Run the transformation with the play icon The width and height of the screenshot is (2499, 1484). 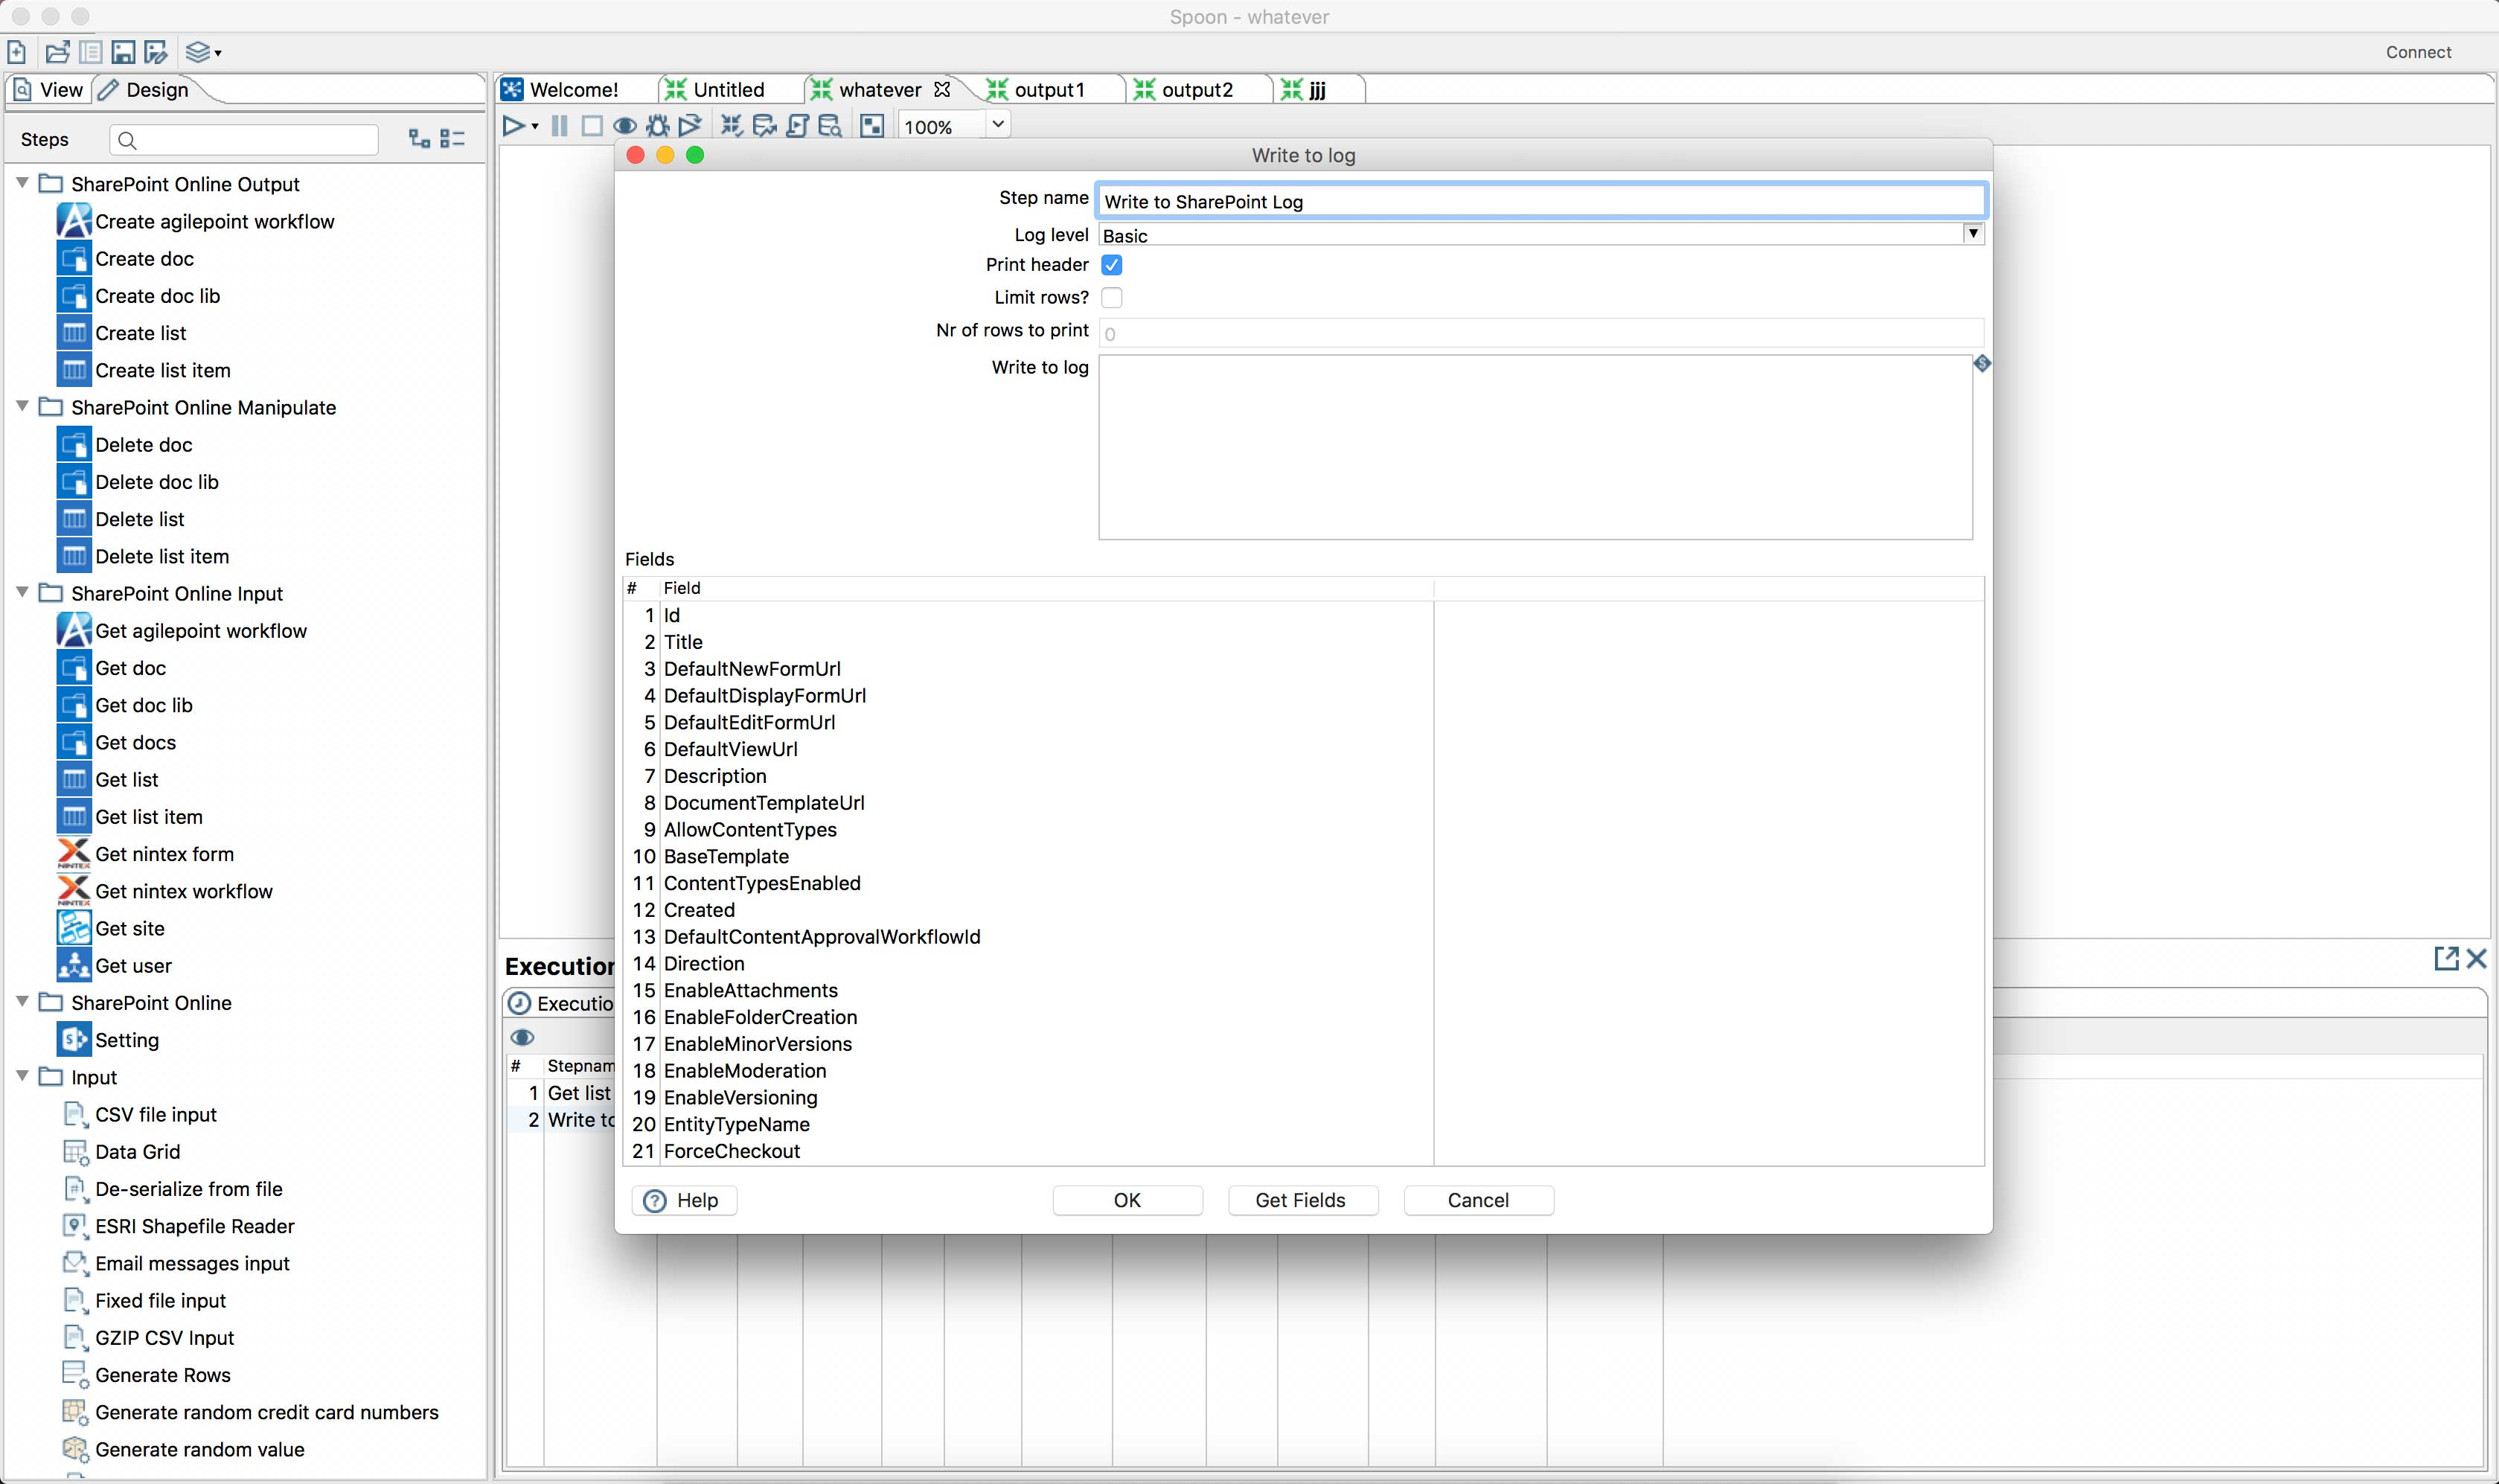513,126
